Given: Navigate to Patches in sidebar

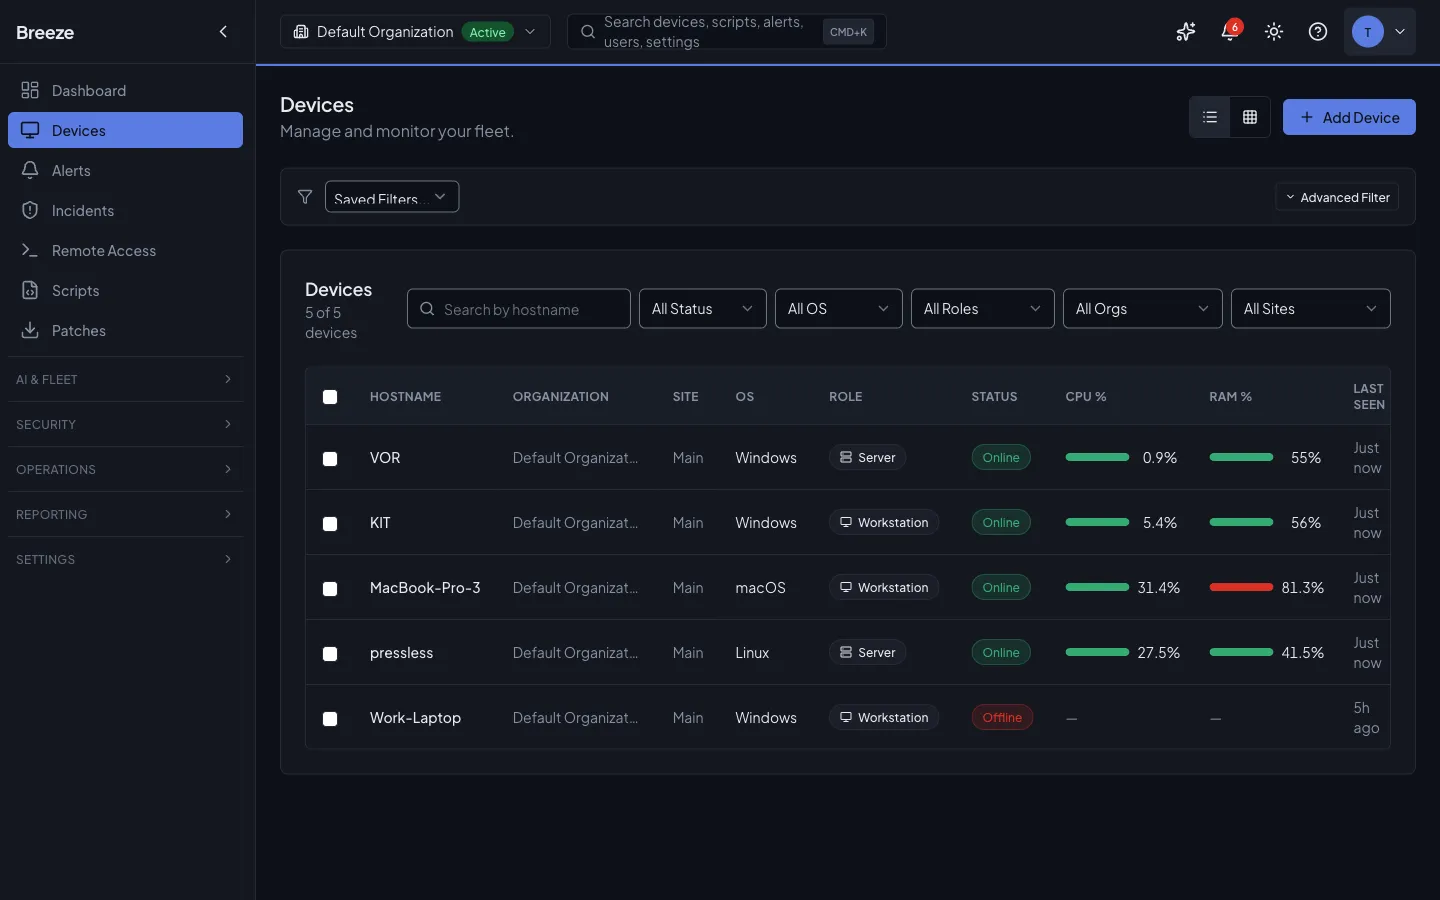Looking at the screenshot, I should [79, 330].
